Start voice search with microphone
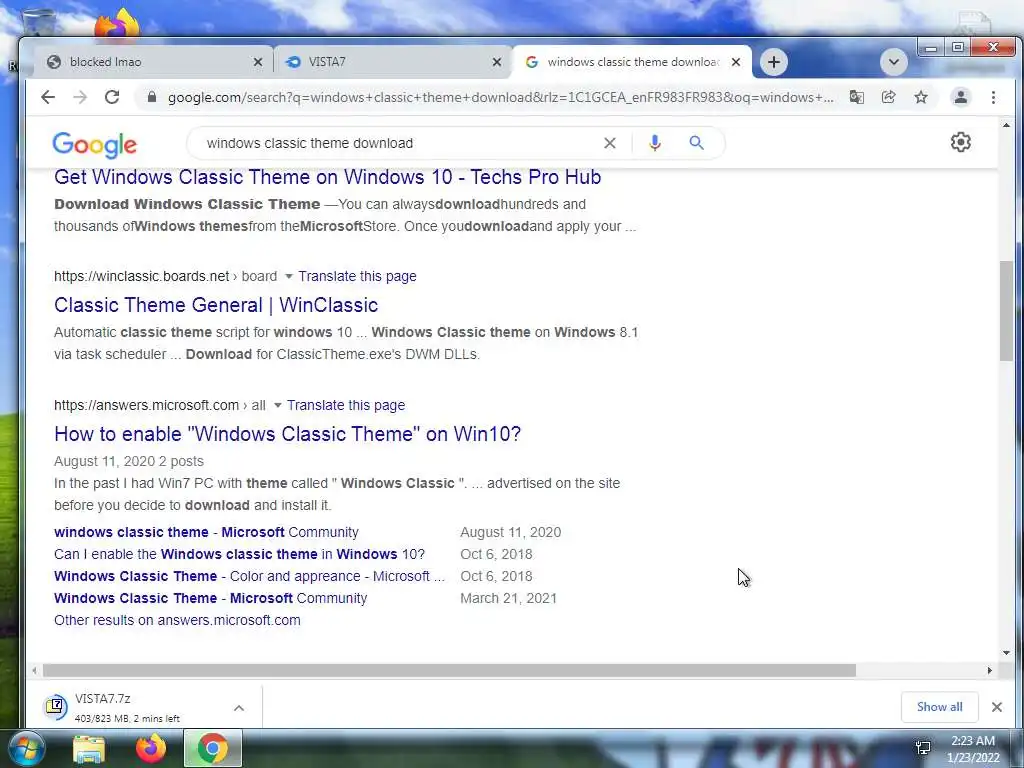The width and height of the screenshot is (1024, 768). click(654, 143)
